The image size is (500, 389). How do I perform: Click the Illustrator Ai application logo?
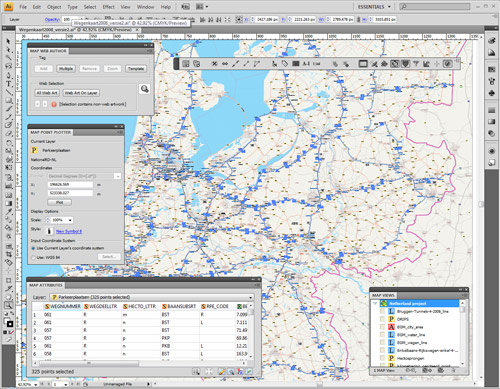[x=8, y=6]
